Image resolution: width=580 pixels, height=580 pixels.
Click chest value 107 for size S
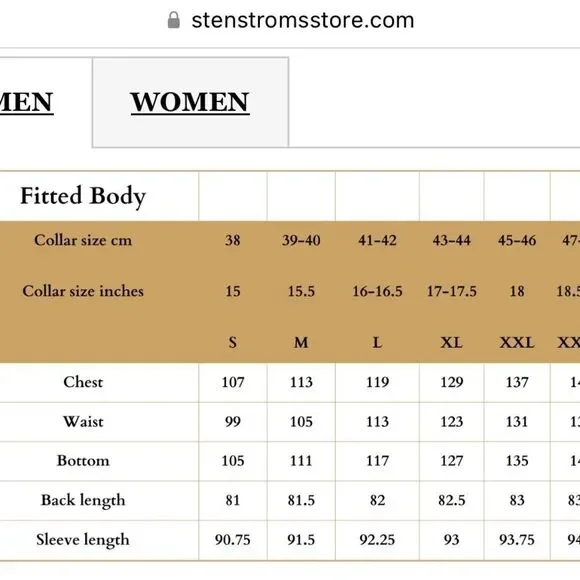(x=233, y=382)
